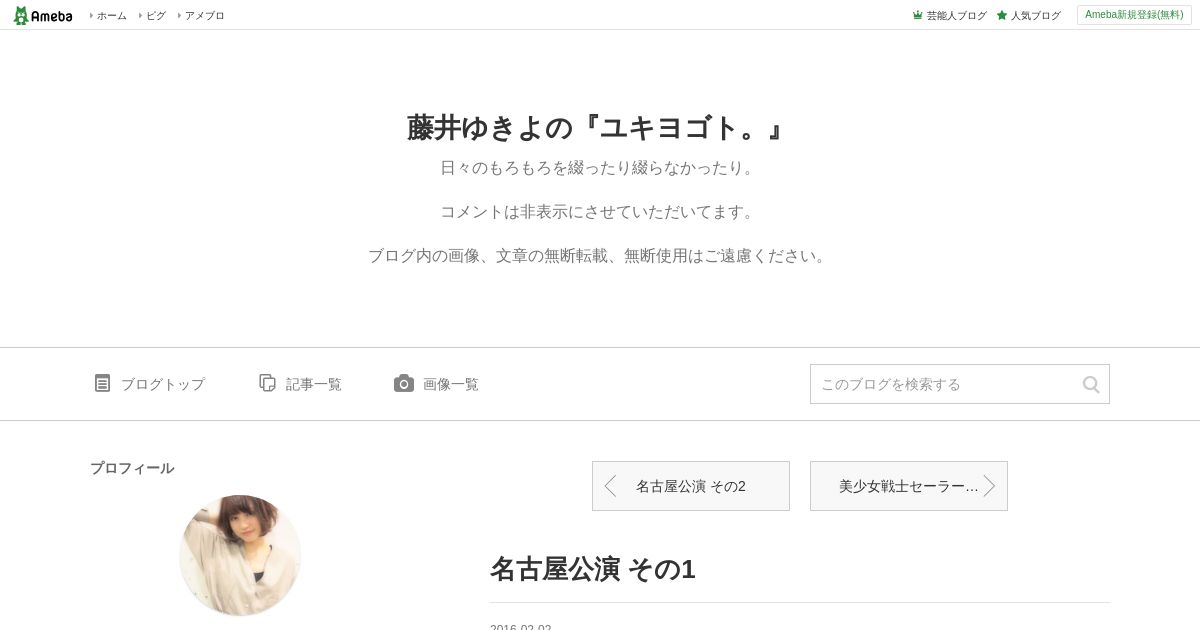Click the 画像一覧 camera icon
Image resolution: width=1200 pixels, height=630 pixels.
[404, 383]
